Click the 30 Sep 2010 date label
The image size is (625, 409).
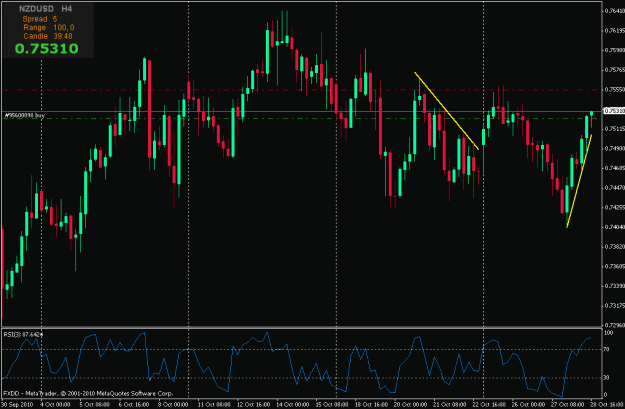pos(16,405)
